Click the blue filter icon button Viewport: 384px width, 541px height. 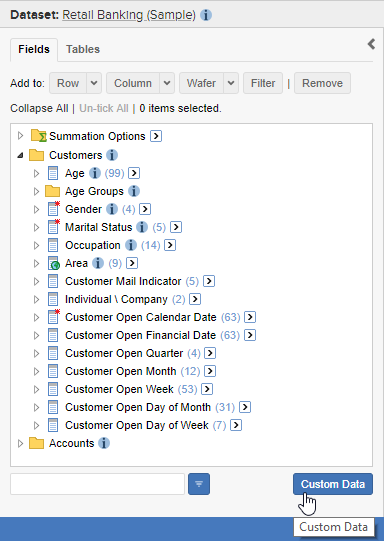[x=199, y=484]
